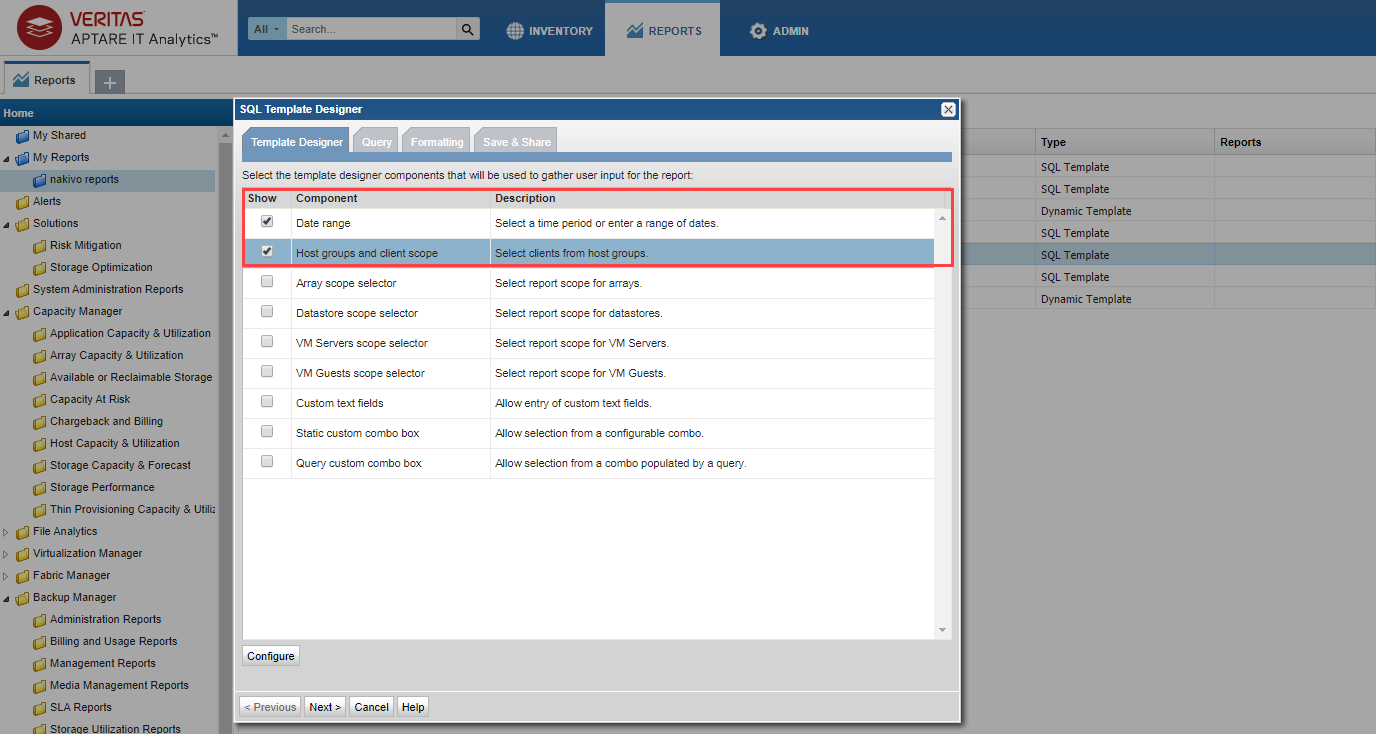This screenshot has height=734, width=1376.
Task: Click inside the search input field
Action: (x=370, y=29)
